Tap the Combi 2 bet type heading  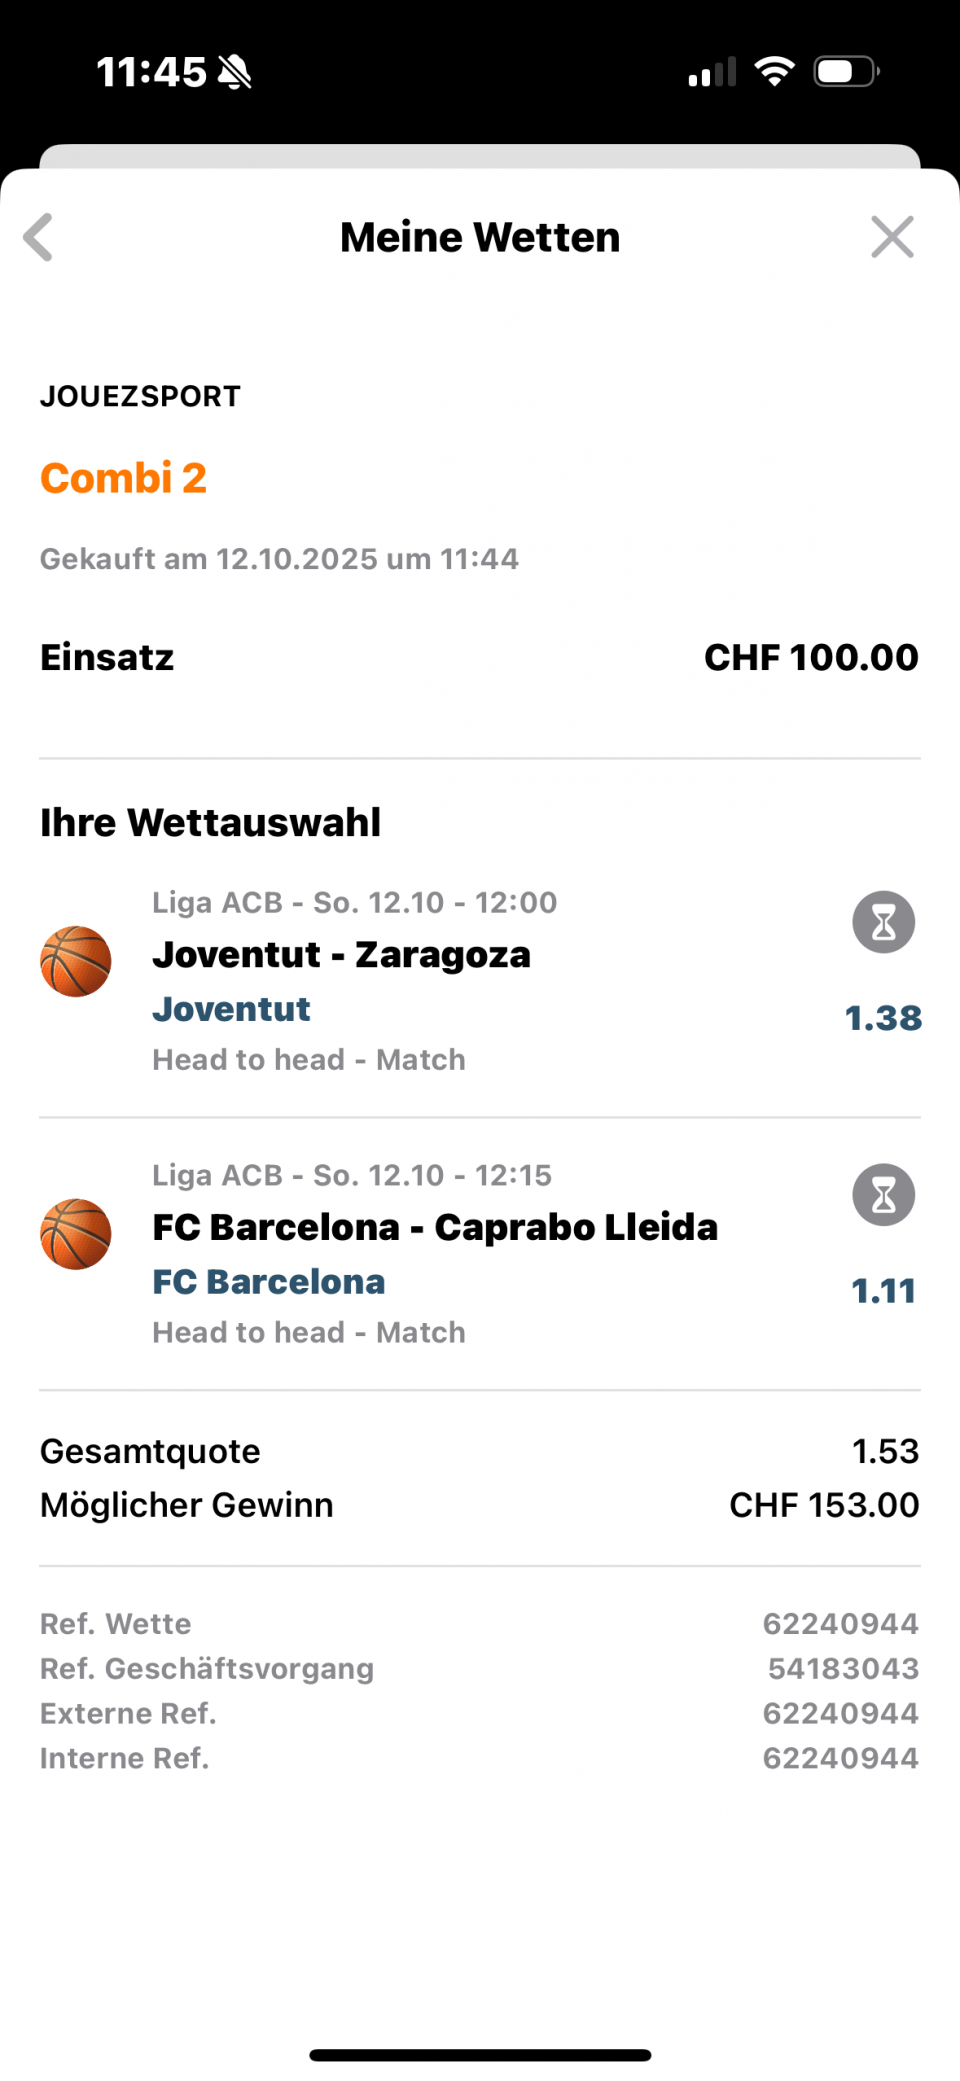(x=123, y=478)
